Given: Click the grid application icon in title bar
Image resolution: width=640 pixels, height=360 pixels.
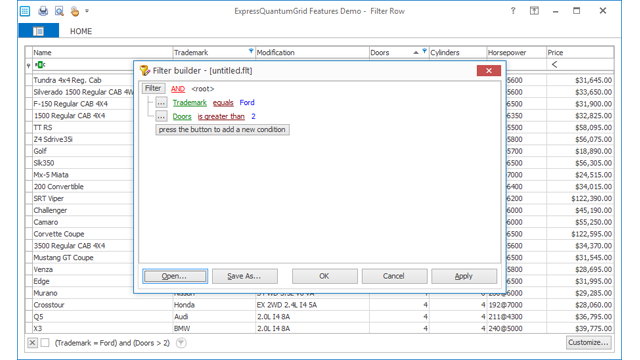Looking at the screenshot, I should point(25,11).
